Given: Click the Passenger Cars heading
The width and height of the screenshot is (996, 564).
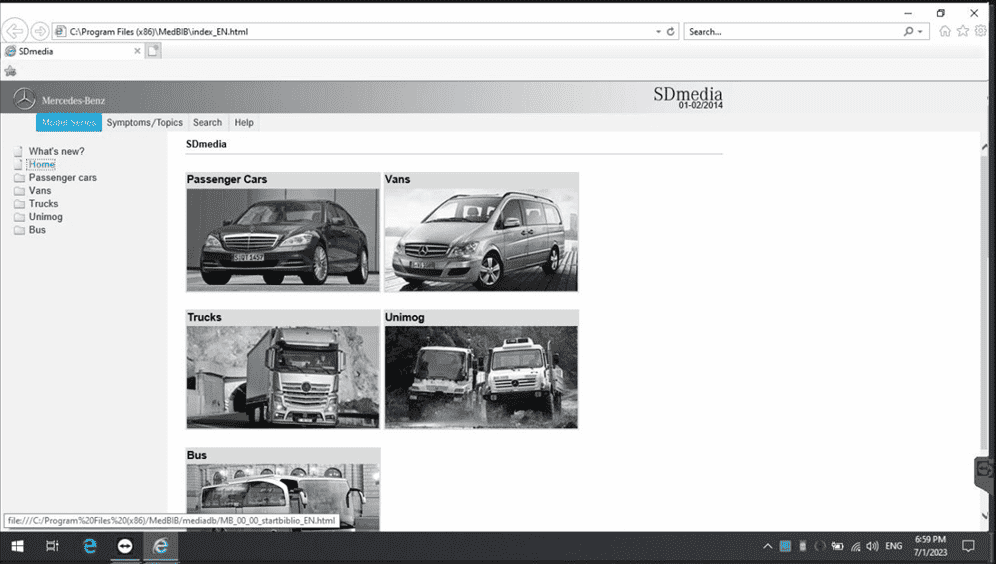Looking at the screenshot, I should [227, 180].
